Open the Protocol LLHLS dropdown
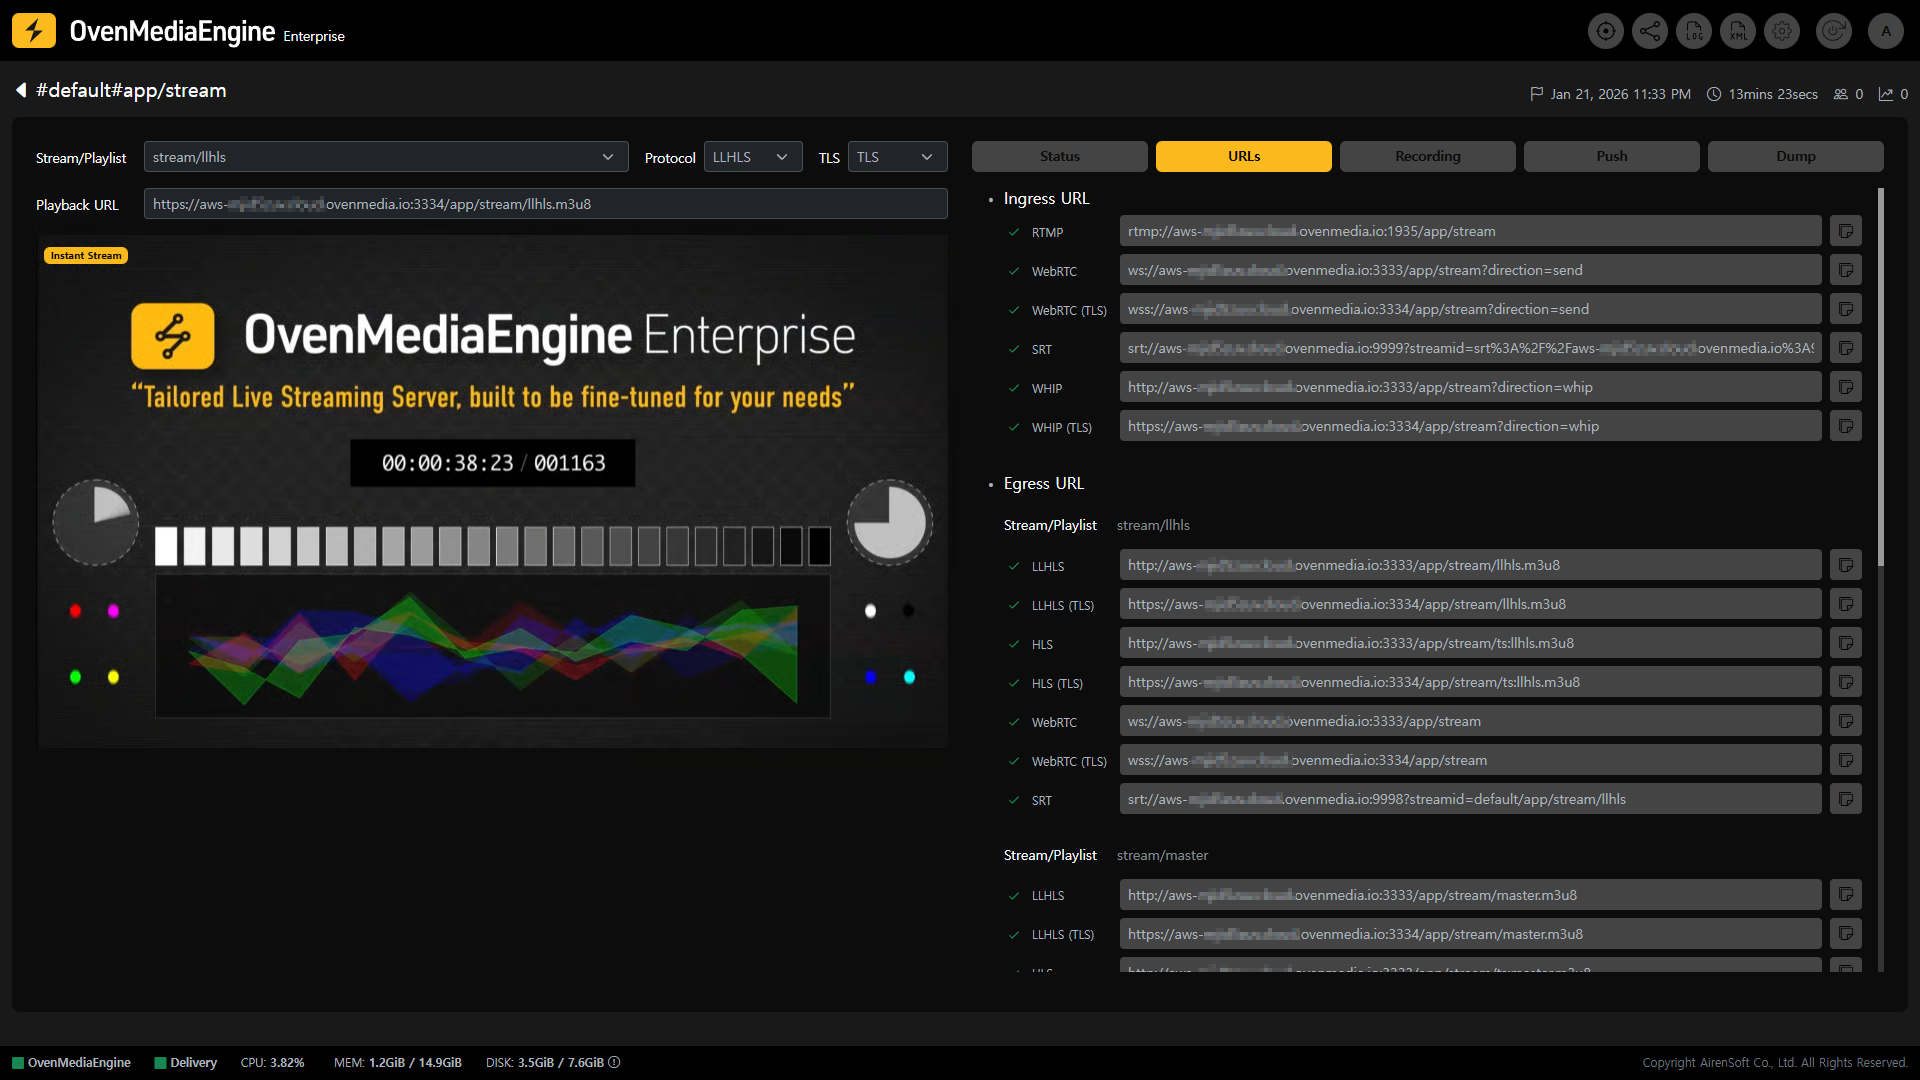The width and height of the screenshot is (1920, 1080). point(752,157)
